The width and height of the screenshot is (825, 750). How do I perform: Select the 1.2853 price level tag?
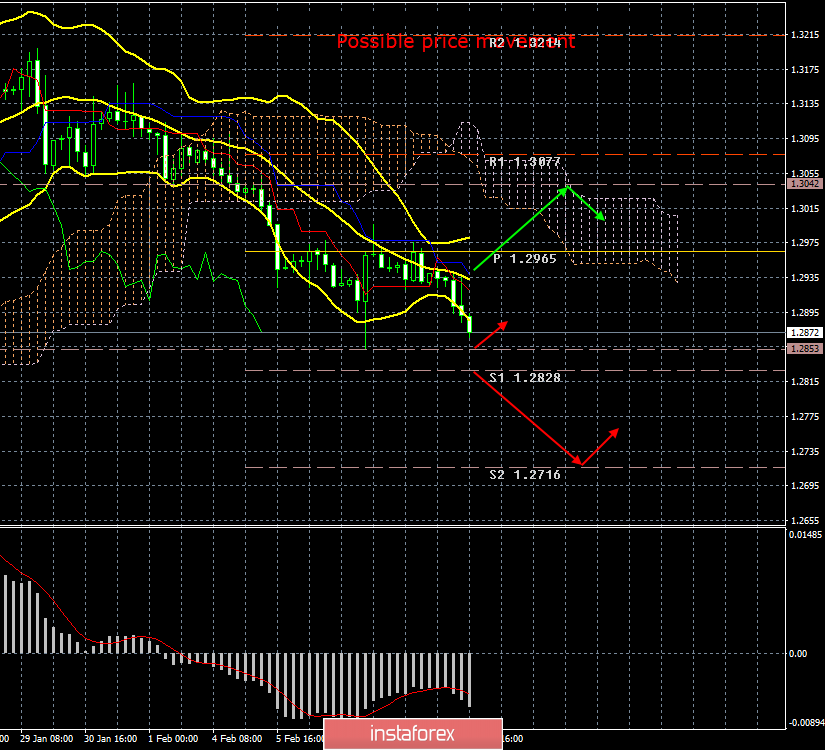point(804,348)
